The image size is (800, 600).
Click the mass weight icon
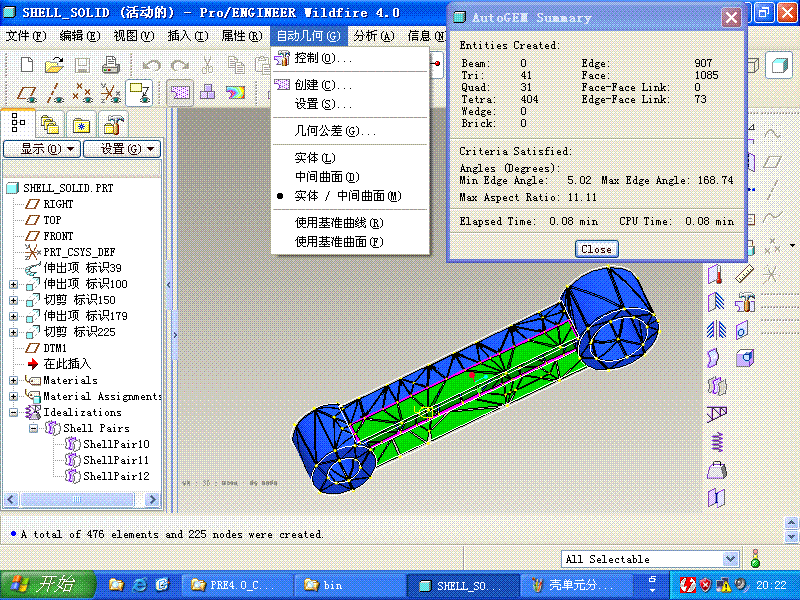click(x=717, y=470)
